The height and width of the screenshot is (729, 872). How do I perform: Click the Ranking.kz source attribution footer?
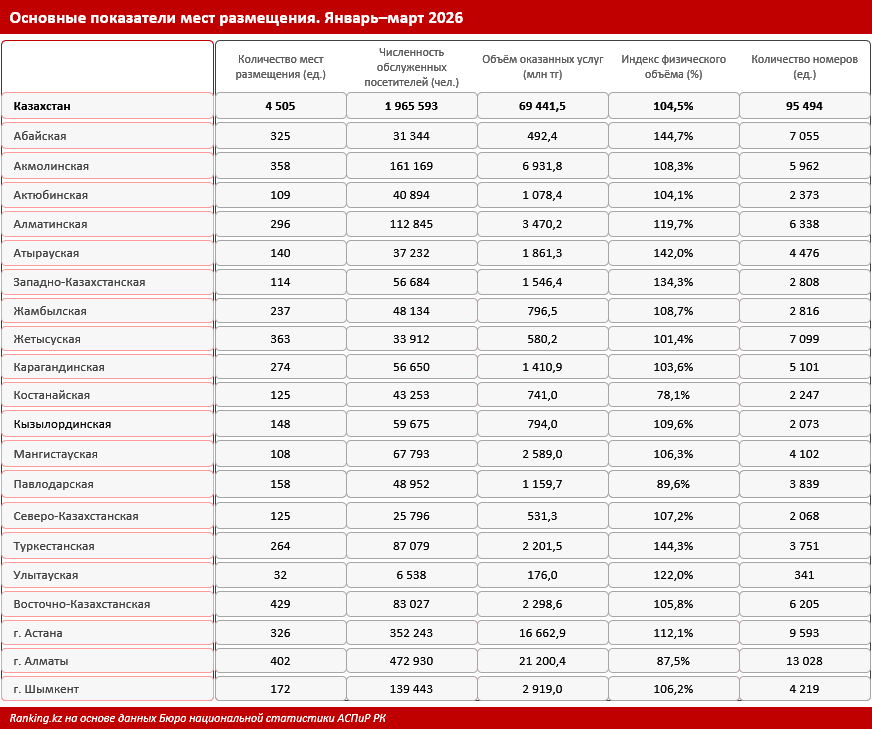(197, 718)
